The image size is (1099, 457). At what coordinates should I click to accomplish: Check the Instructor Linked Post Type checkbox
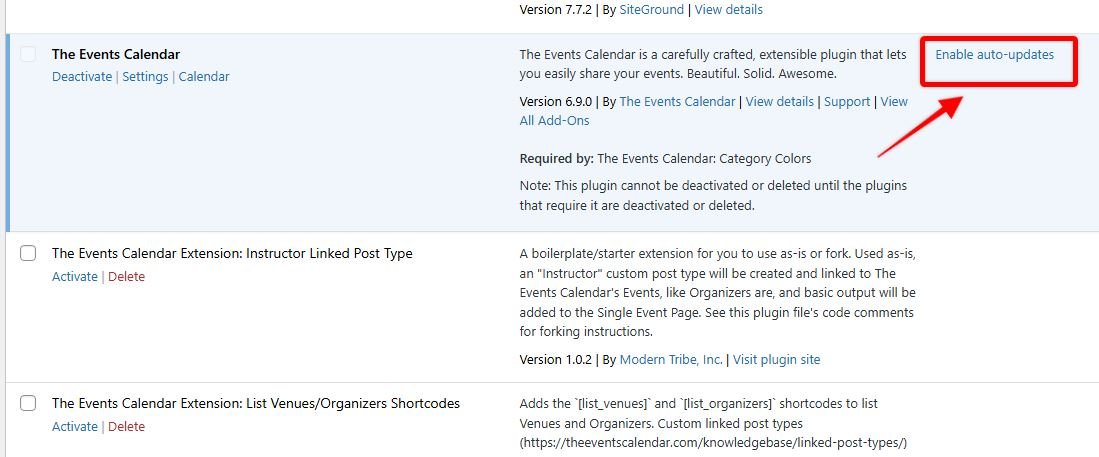pos(28,253)
